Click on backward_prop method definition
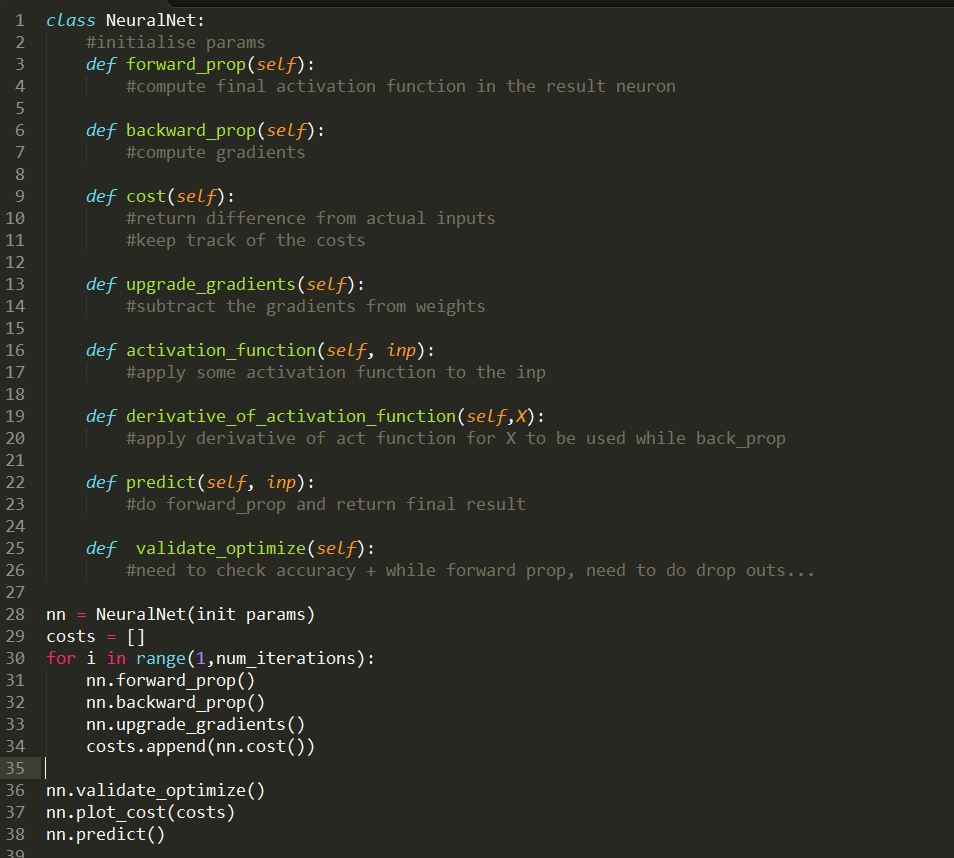954x858 pixels. 190,130
